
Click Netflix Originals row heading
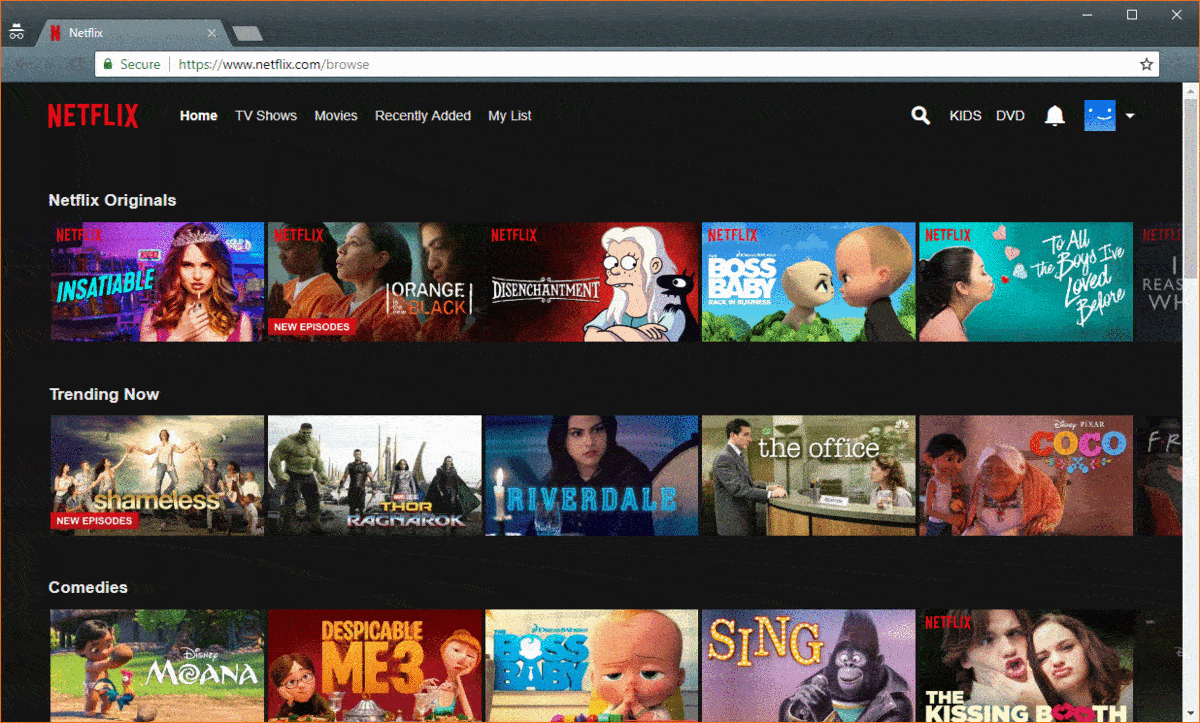coord(112,200)
